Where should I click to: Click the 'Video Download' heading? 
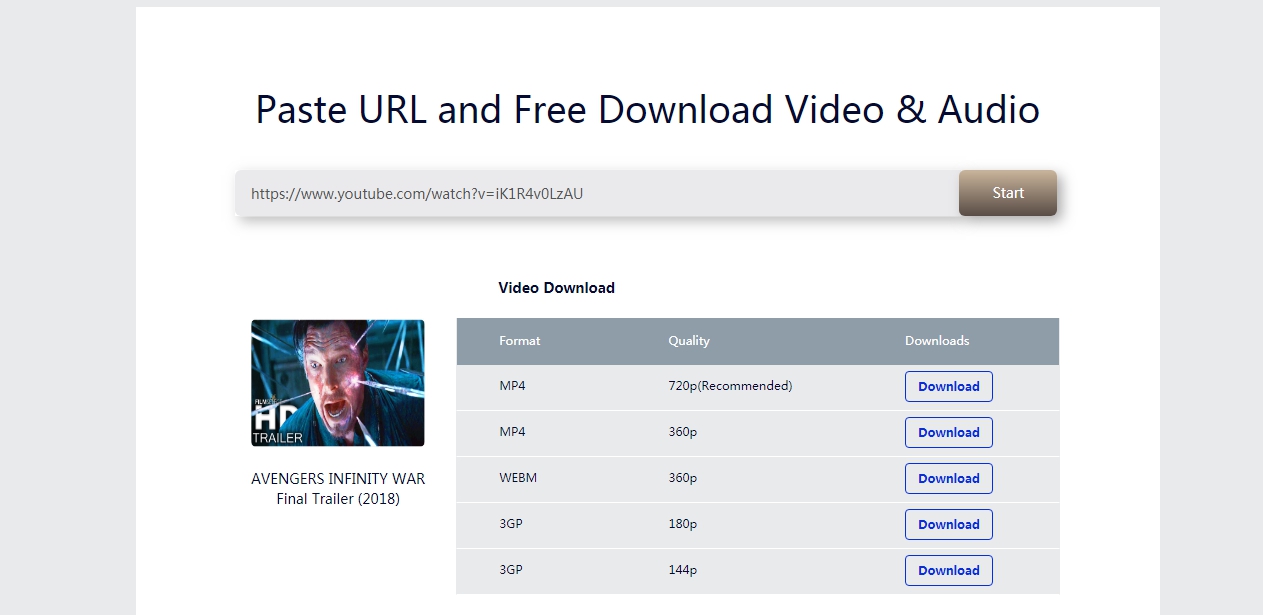coord(556,288)
